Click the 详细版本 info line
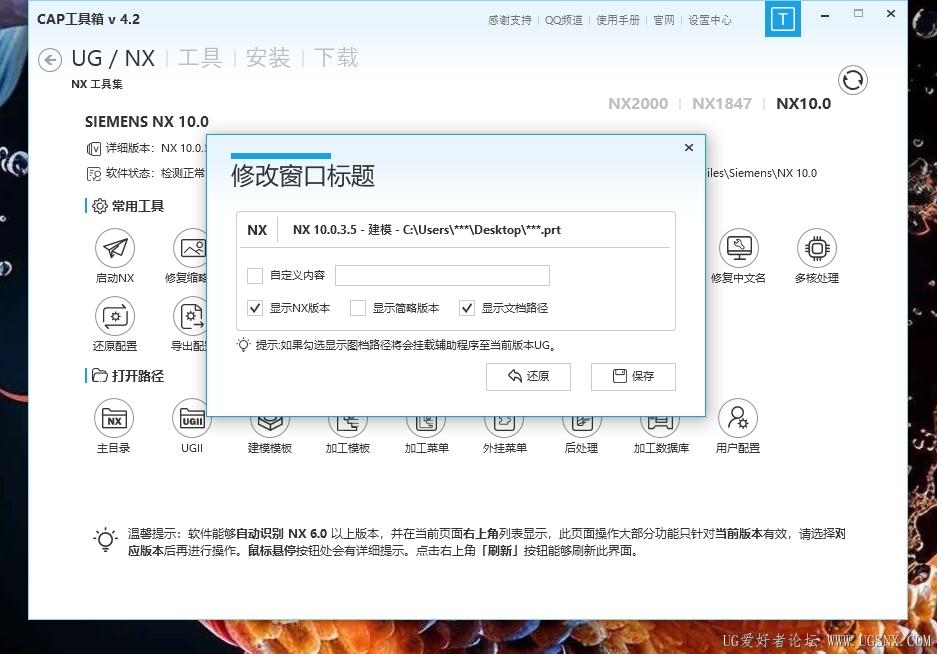Screen dimensions: 937x654 coord(146,148)
